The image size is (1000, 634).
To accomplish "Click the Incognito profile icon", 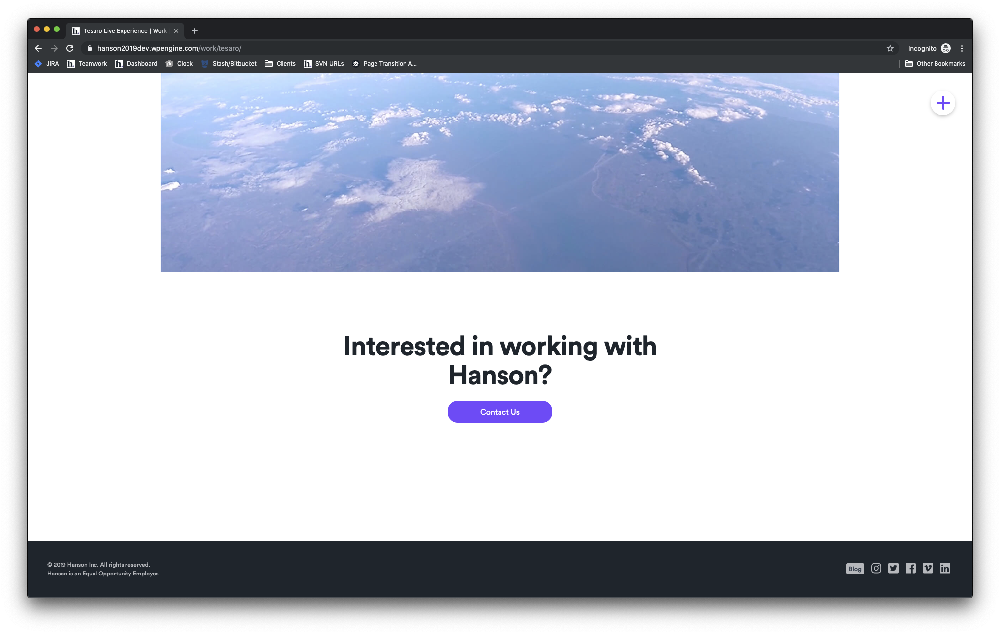I will (946, 48).
